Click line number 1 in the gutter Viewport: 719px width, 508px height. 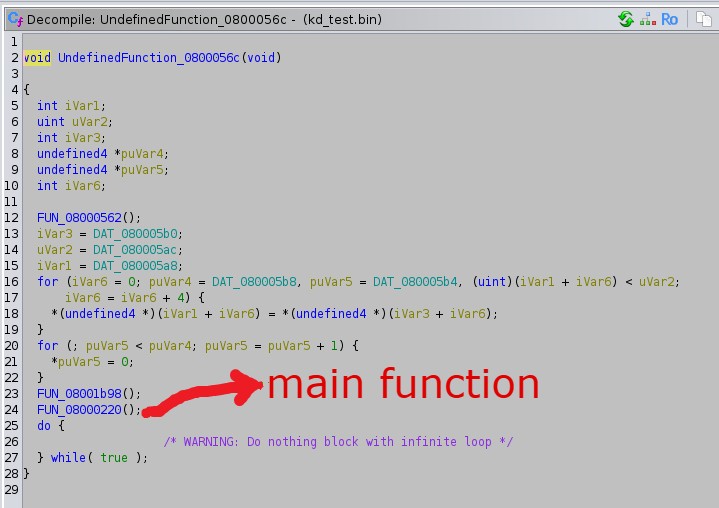pos(15,42)
